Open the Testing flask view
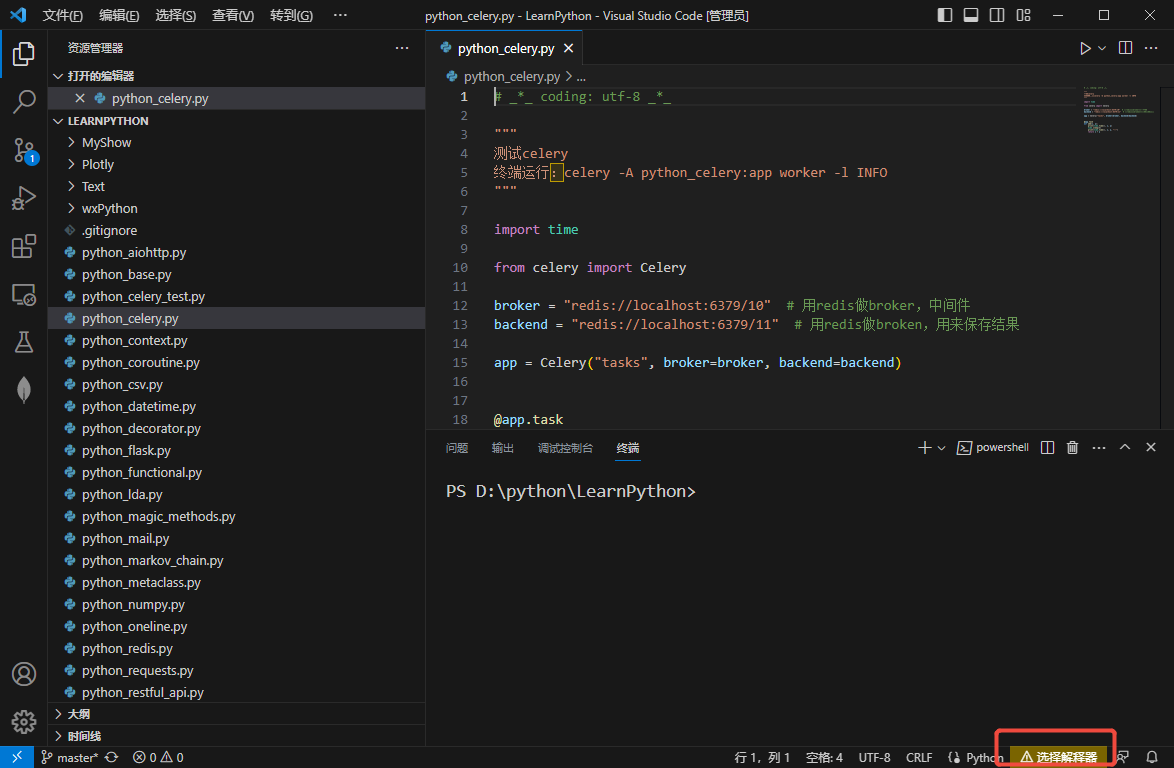1174x768 pixels. click(23, 342)
